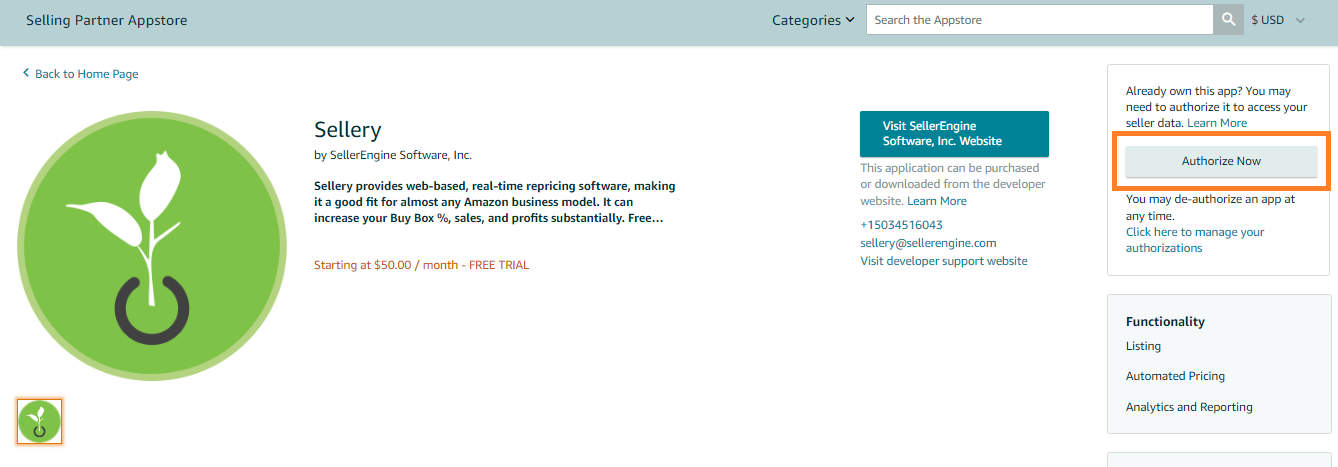Click sellery@sellerengine.com email link
The height and width of the screenshot is (467, 1338).
[928, 243]
